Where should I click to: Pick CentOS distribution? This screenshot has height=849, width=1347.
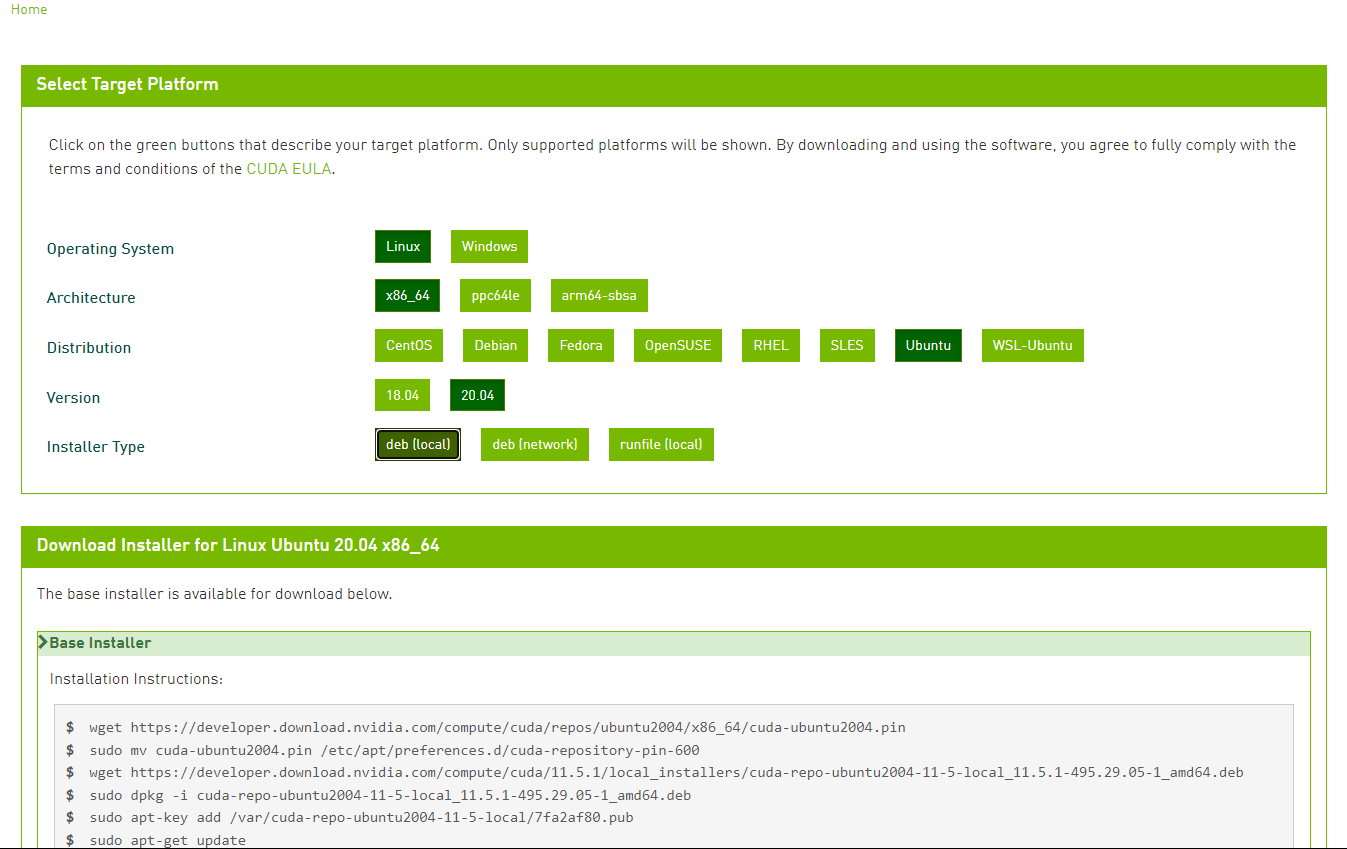(x=409, y=345)
